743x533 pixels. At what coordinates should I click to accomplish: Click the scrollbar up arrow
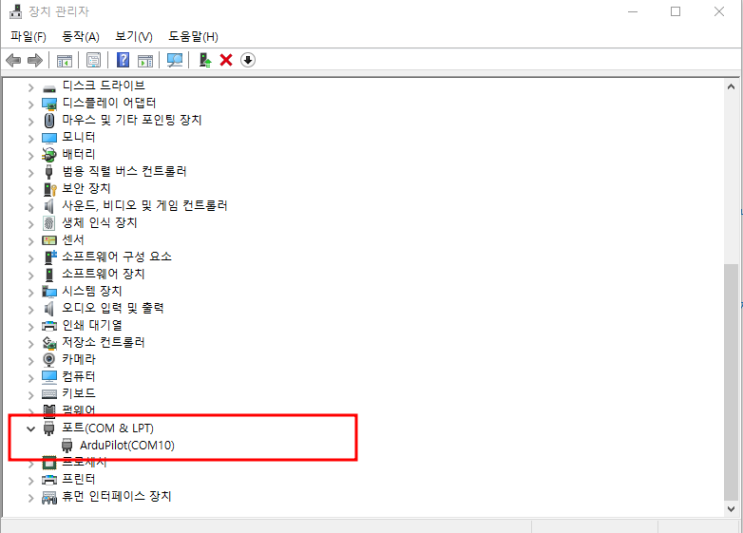(x=731, y=87)
